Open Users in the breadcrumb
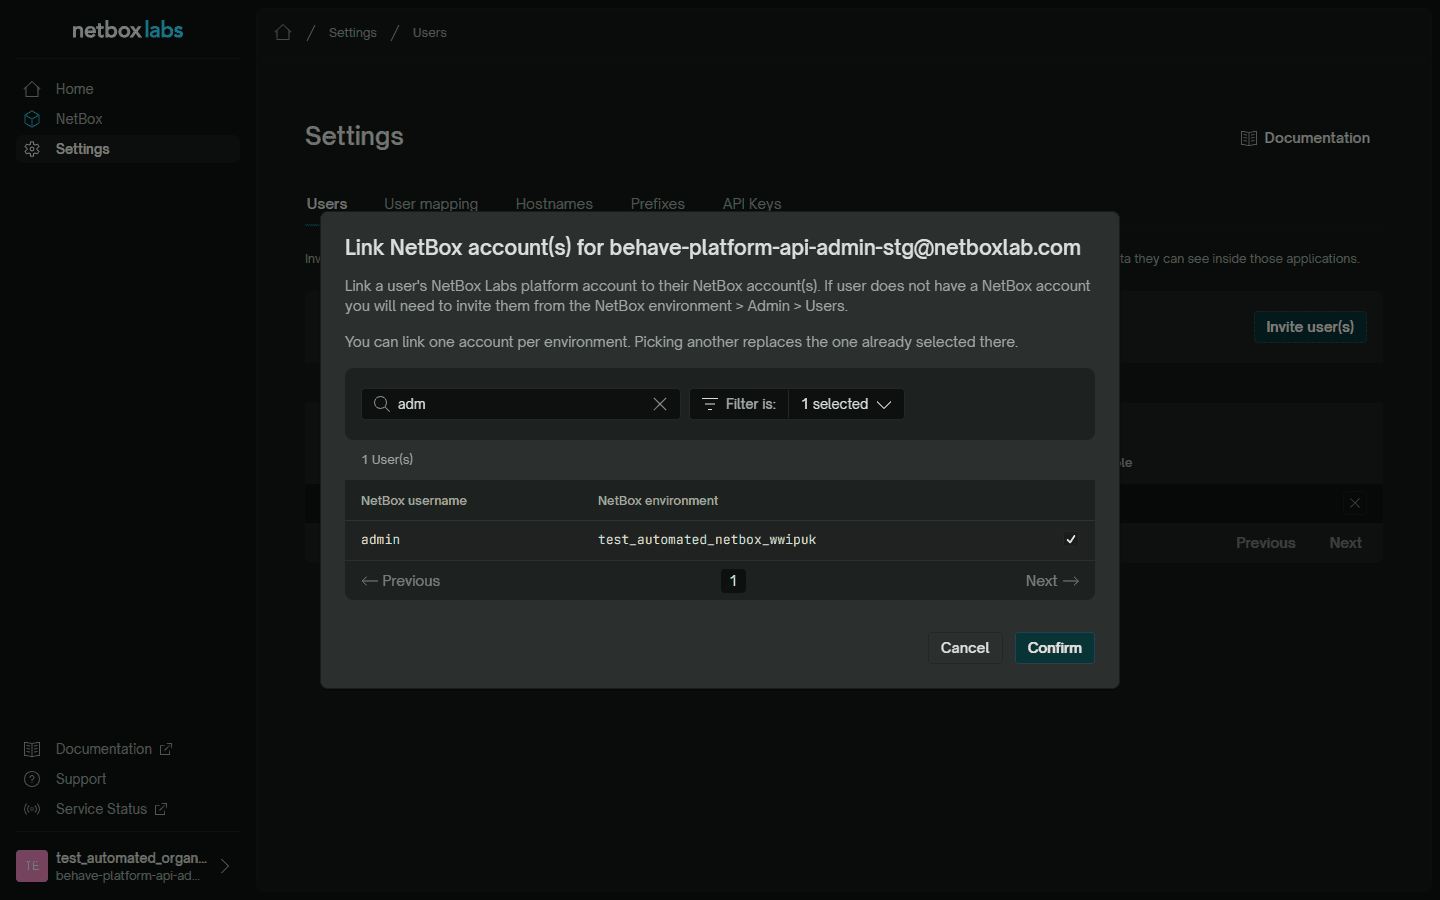The height and width of the screenshot is (900, 1440). pyautogui.click(x=430, y=33)
